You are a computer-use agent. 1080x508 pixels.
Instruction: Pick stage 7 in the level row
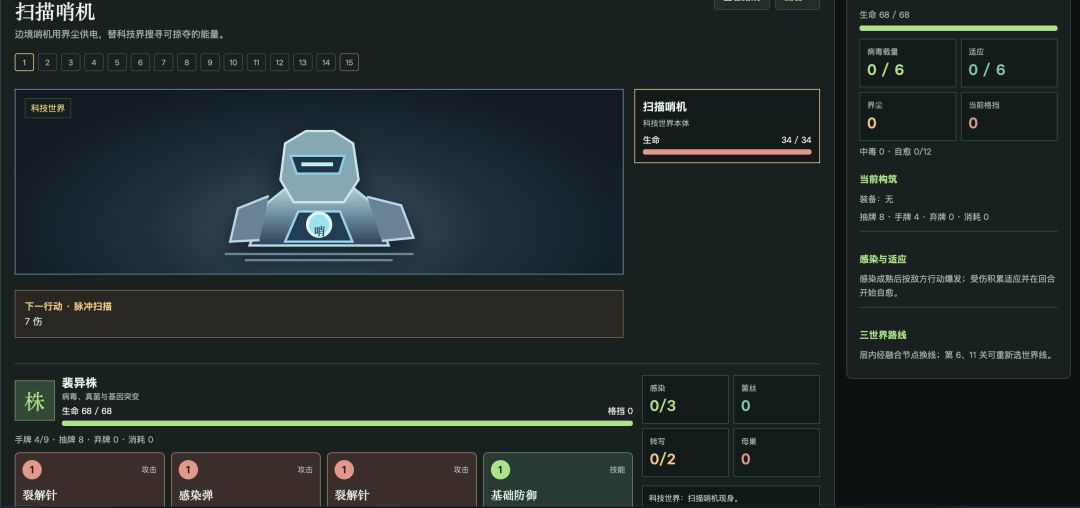coord(163,63)
